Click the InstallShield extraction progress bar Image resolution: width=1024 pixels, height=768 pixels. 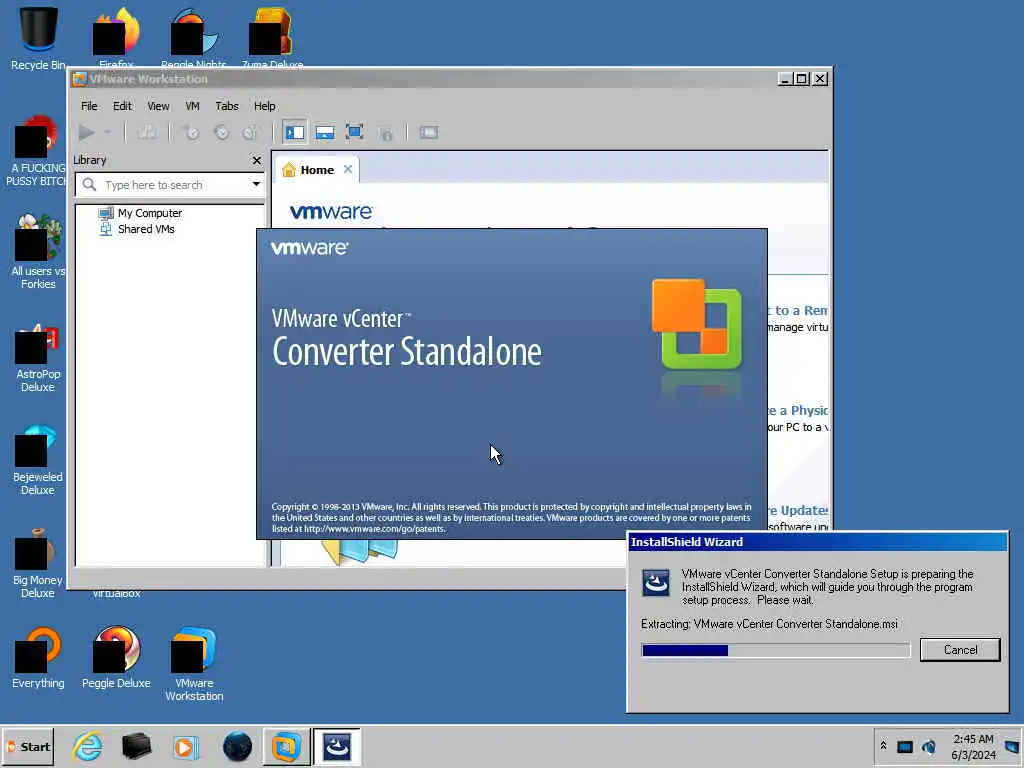pos(776,650)
